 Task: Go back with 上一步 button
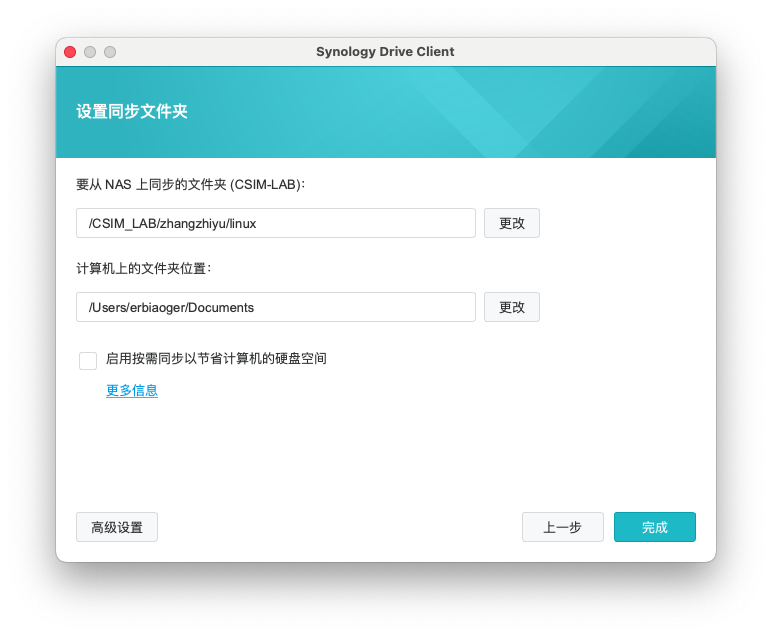coord(563,527)
